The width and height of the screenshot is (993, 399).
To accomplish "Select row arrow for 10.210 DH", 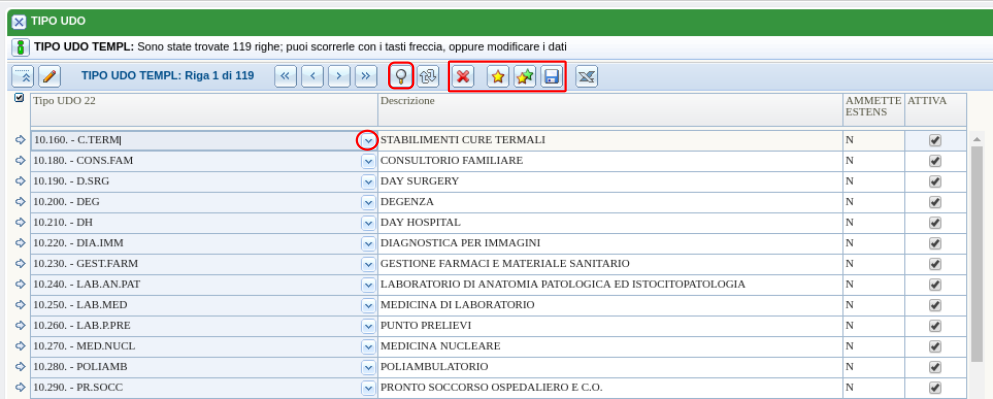I will tap(20, 222).
